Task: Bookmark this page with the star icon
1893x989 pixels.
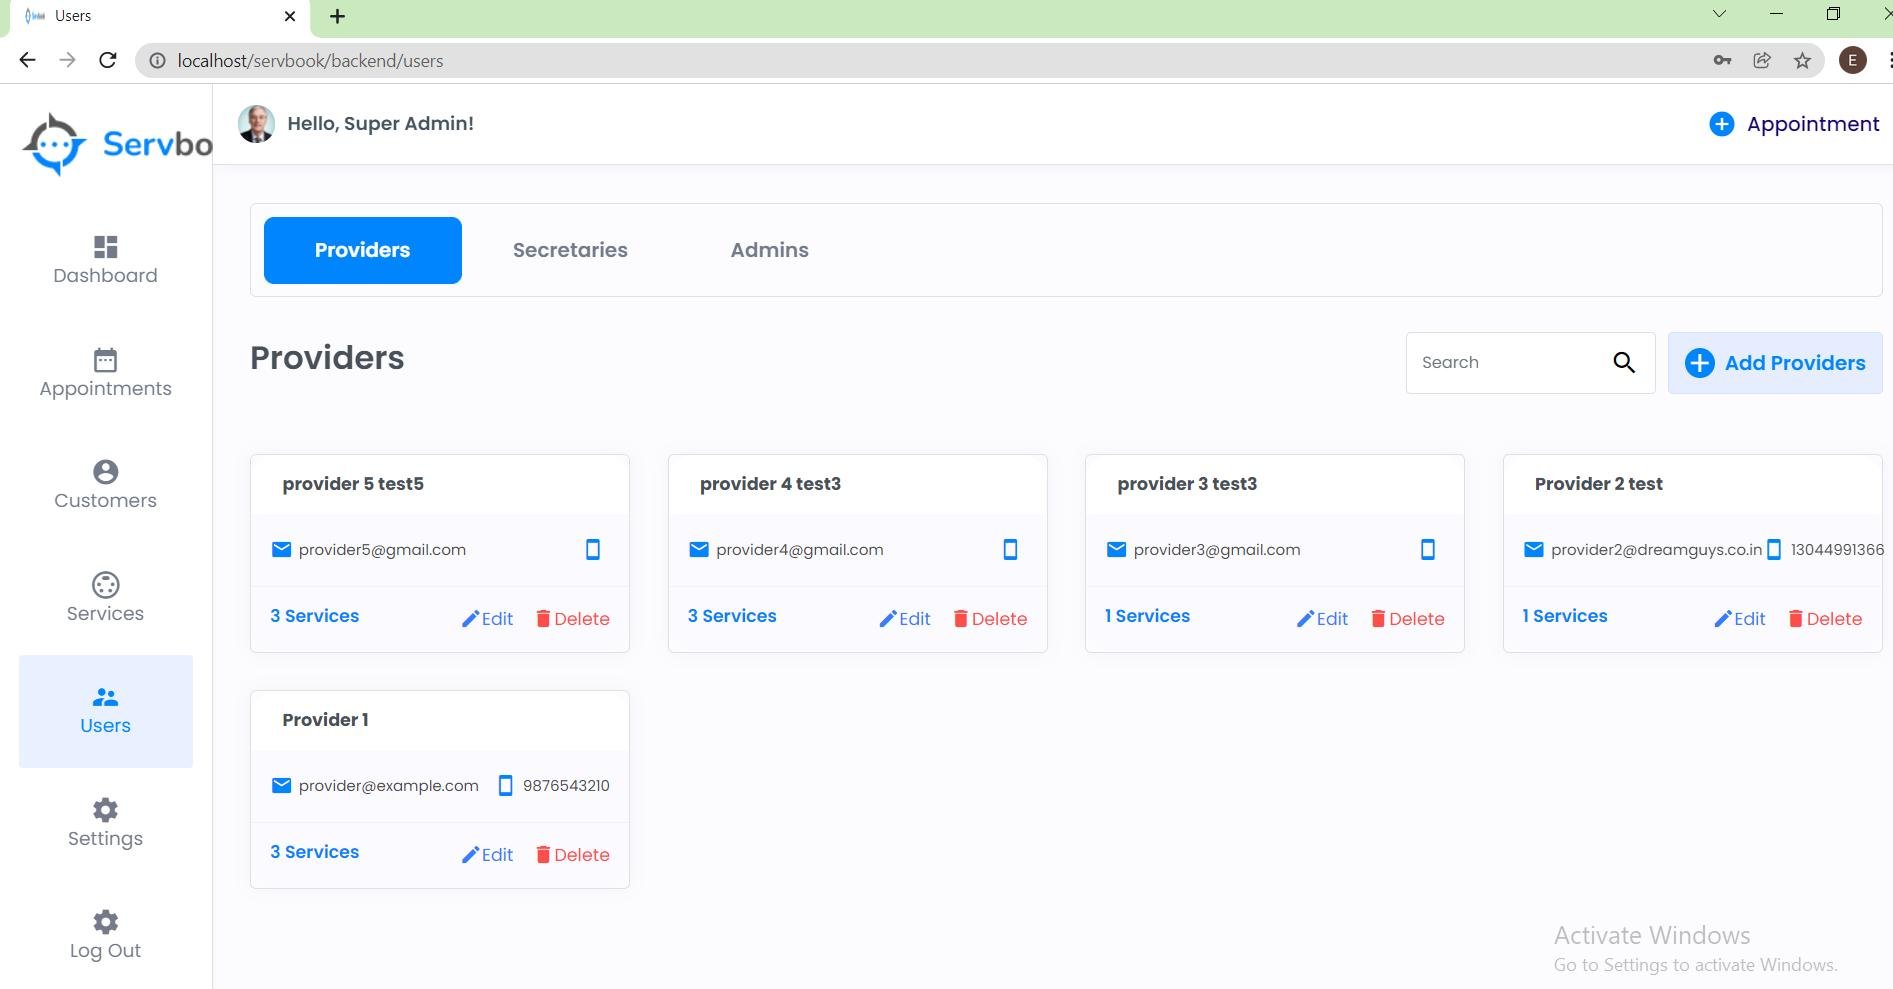Action: pos(1802,60)
